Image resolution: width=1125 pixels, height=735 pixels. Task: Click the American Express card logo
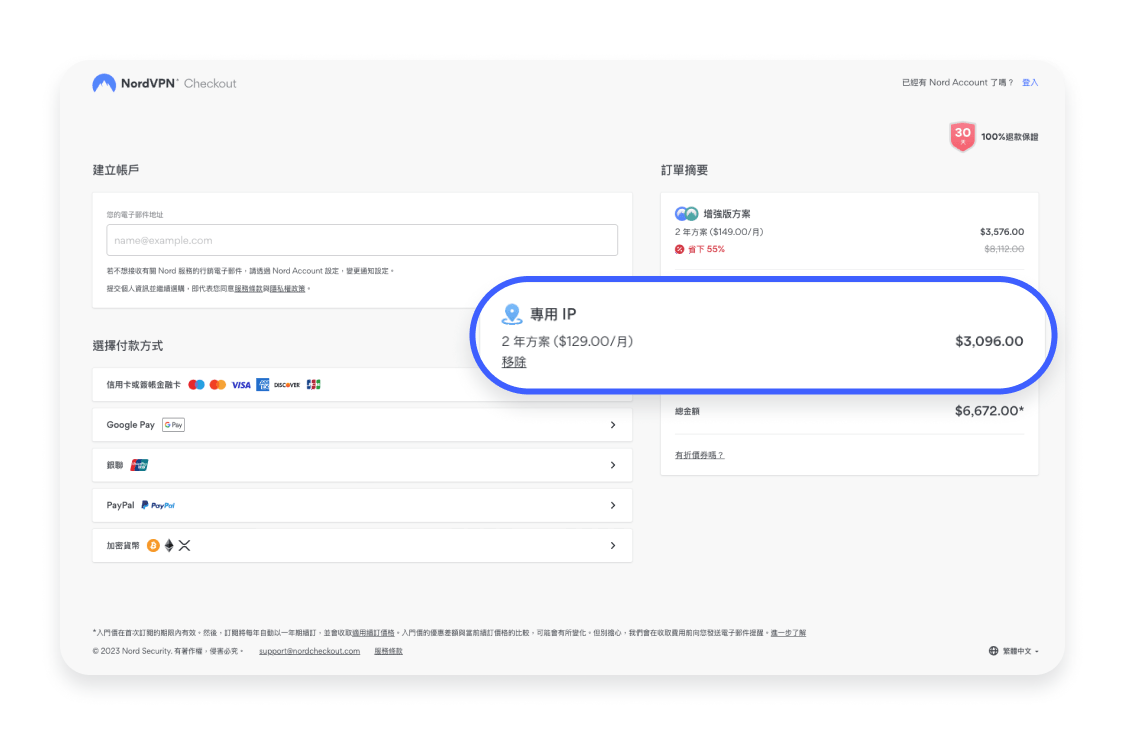(263, 385)
